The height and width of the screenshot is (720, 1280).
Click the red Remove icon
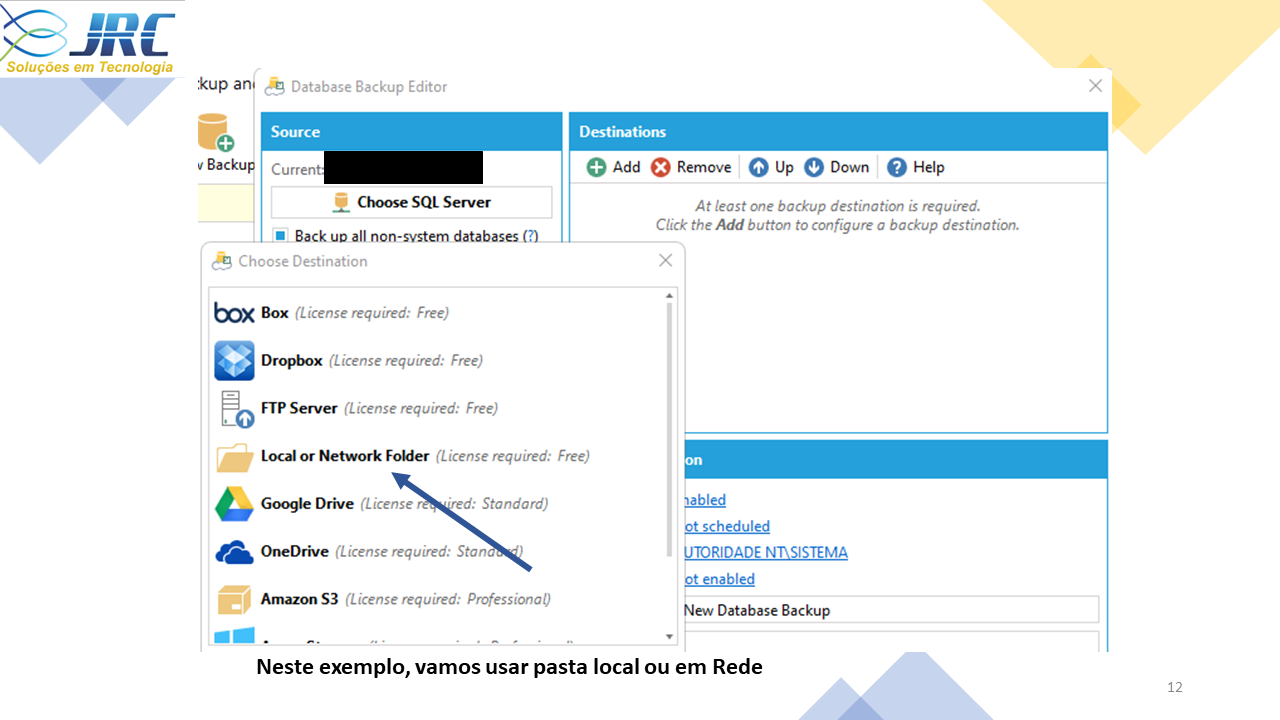[660, 167]
